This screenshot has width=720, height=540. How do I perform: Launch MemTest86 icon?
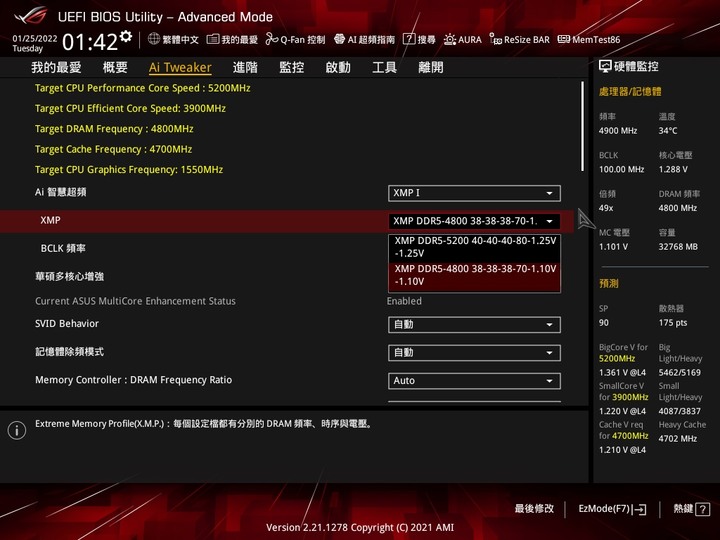(563, 39)
